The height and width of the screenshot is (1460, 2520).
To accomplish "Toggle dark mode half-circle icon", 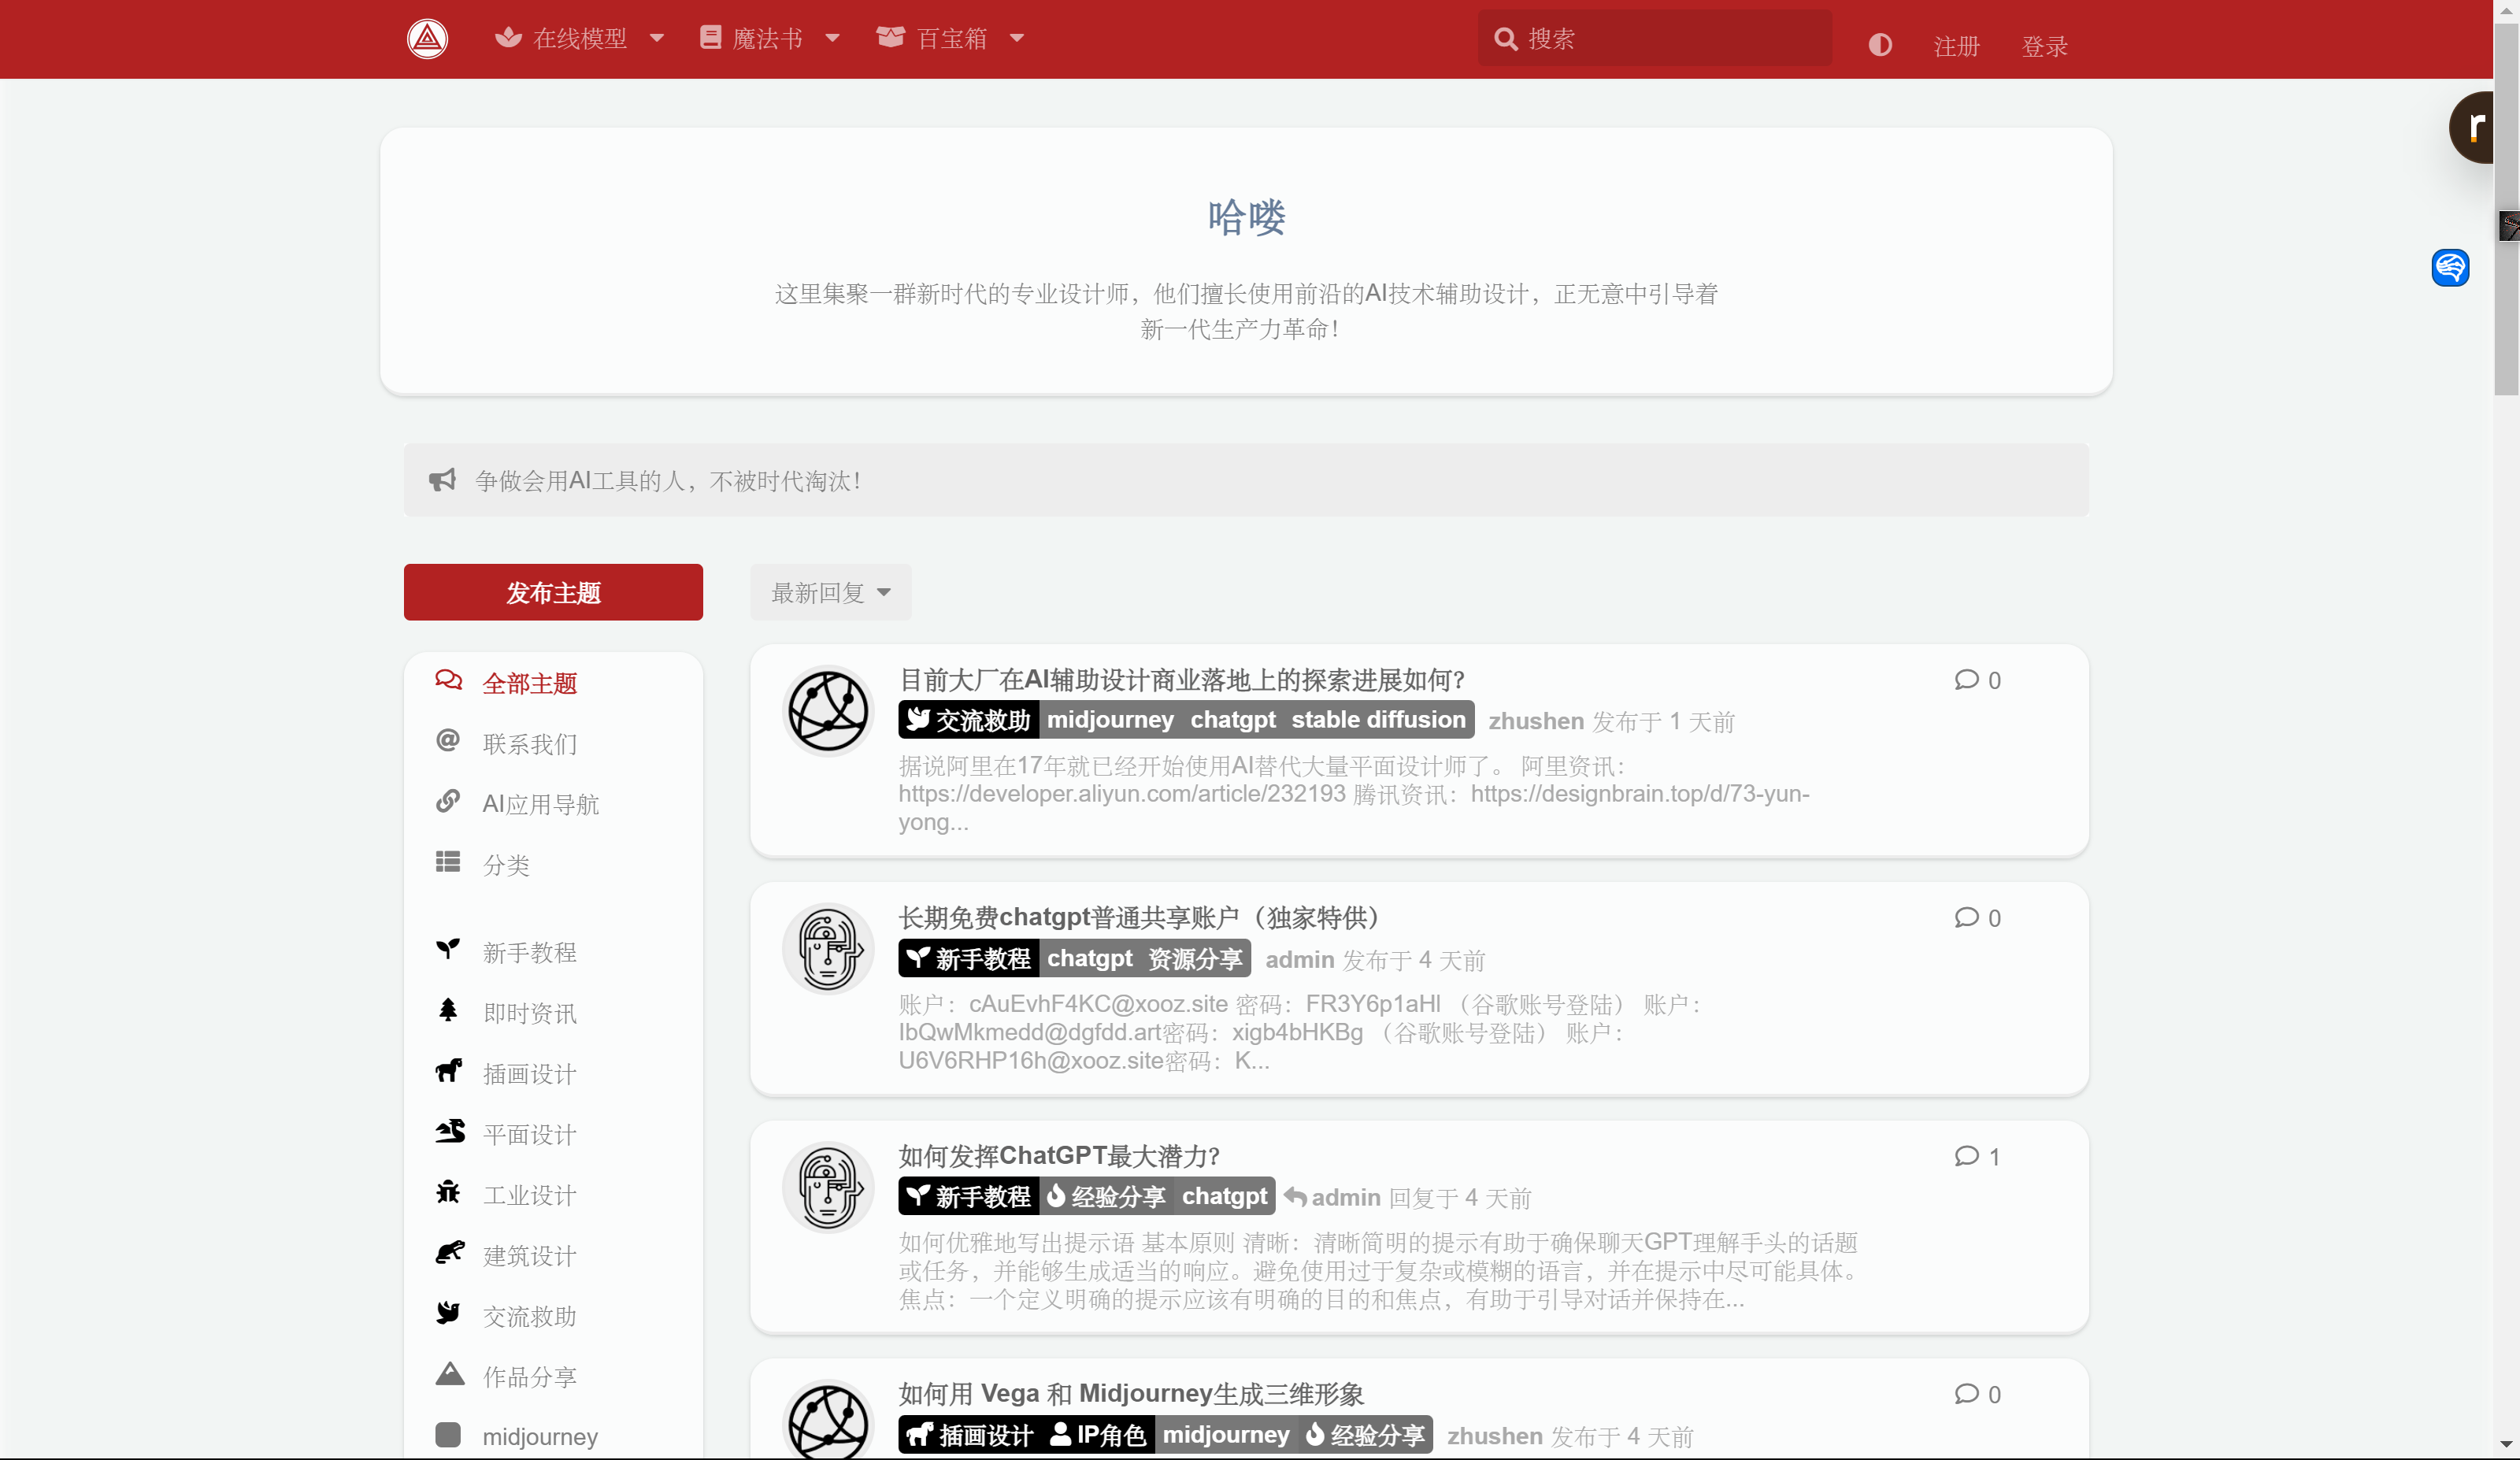I will (x=1879, y=45).
